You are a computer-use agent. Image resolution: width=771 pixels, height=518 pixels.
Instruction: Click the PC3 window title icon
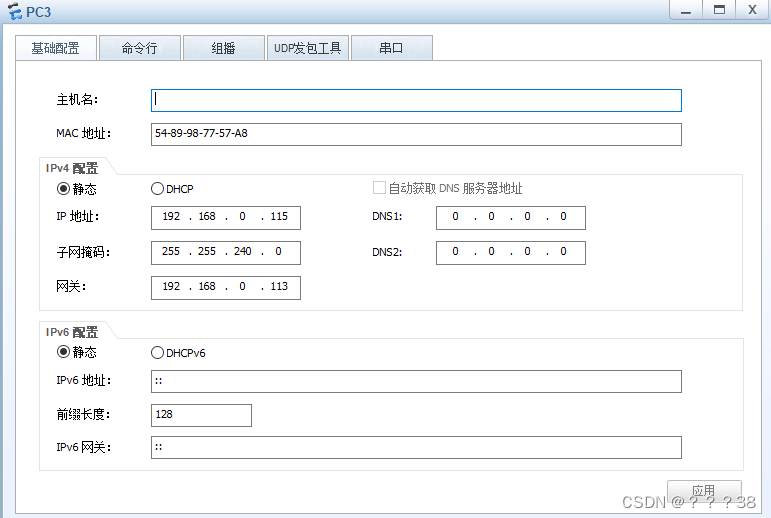(x=15, y=11)
